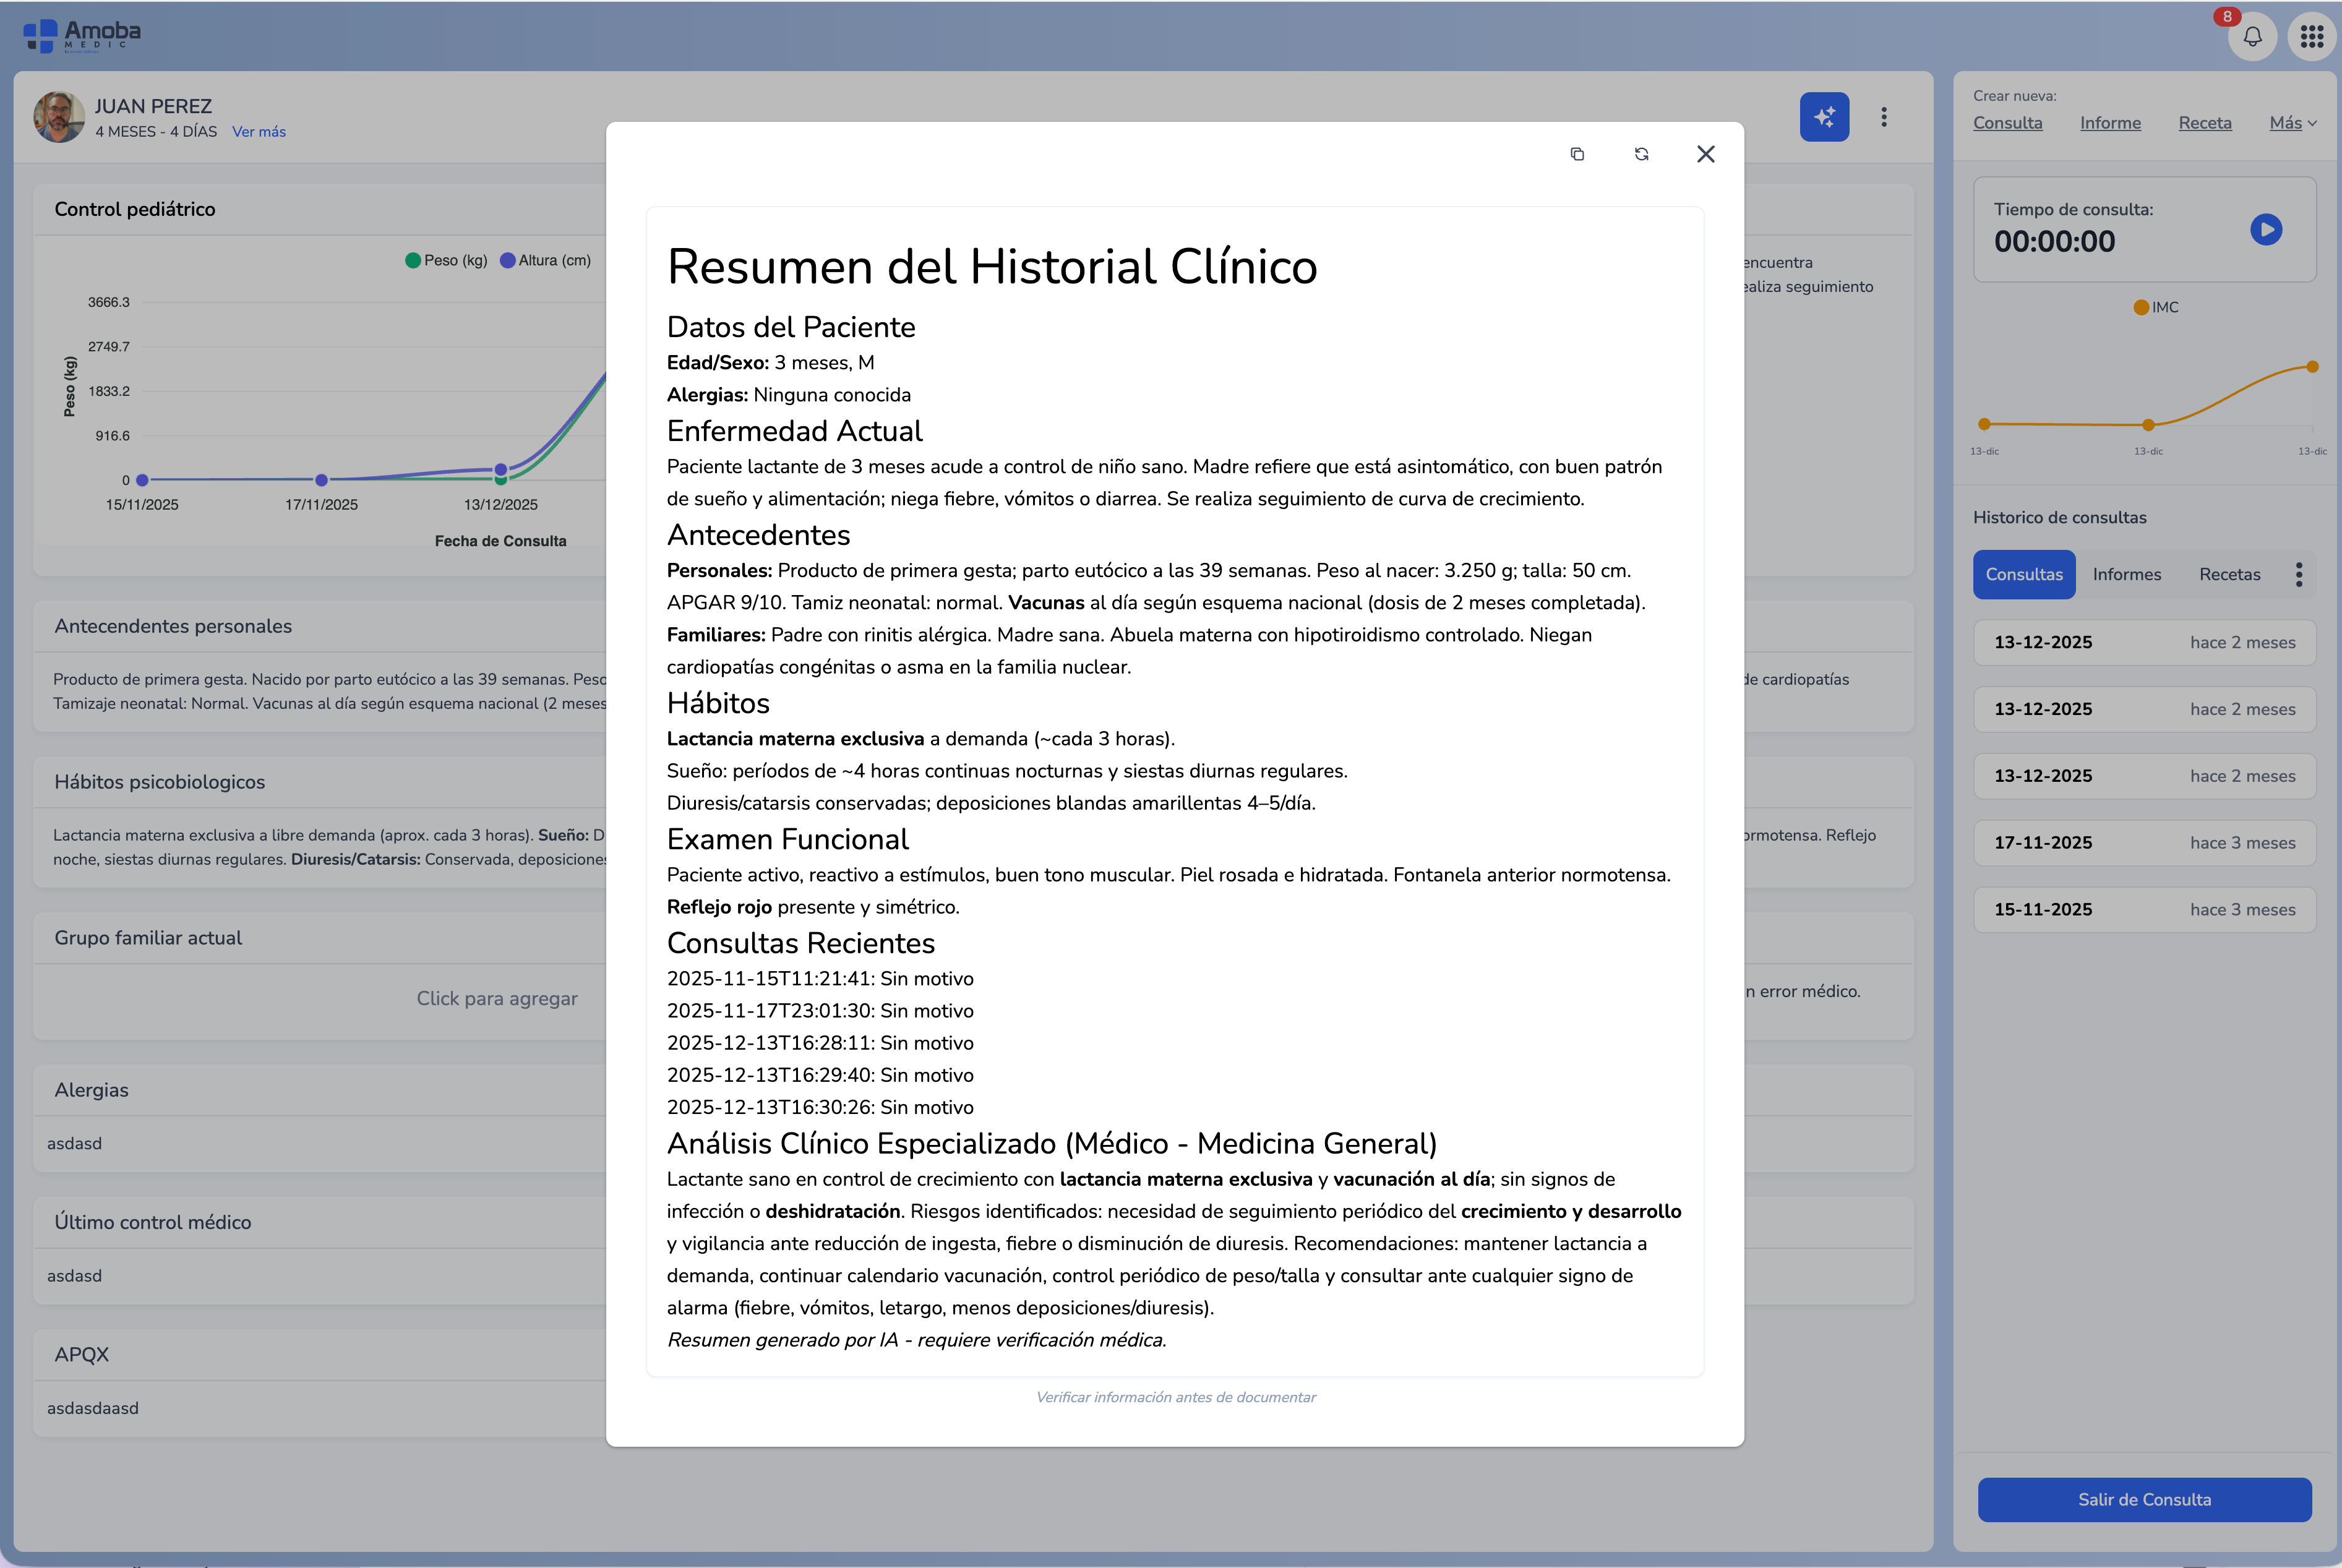Click the Amoba Medic logo

pos(82,36)
